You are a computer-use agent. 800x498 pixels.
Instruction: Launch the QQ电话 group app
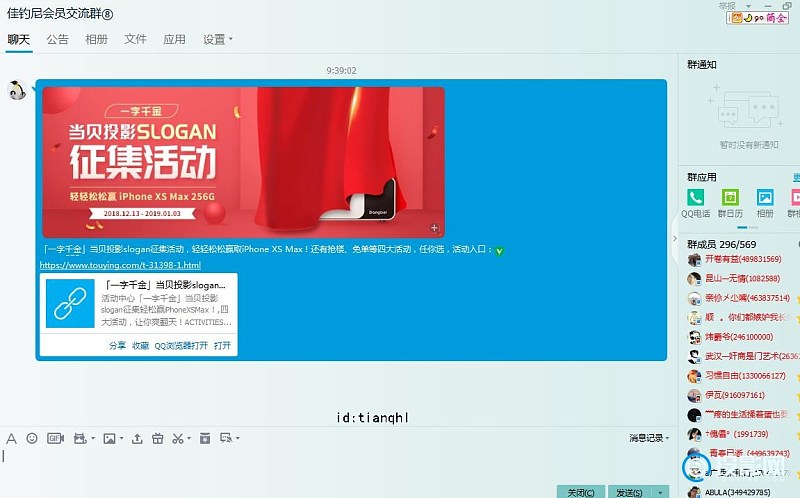tap(695, 204)
